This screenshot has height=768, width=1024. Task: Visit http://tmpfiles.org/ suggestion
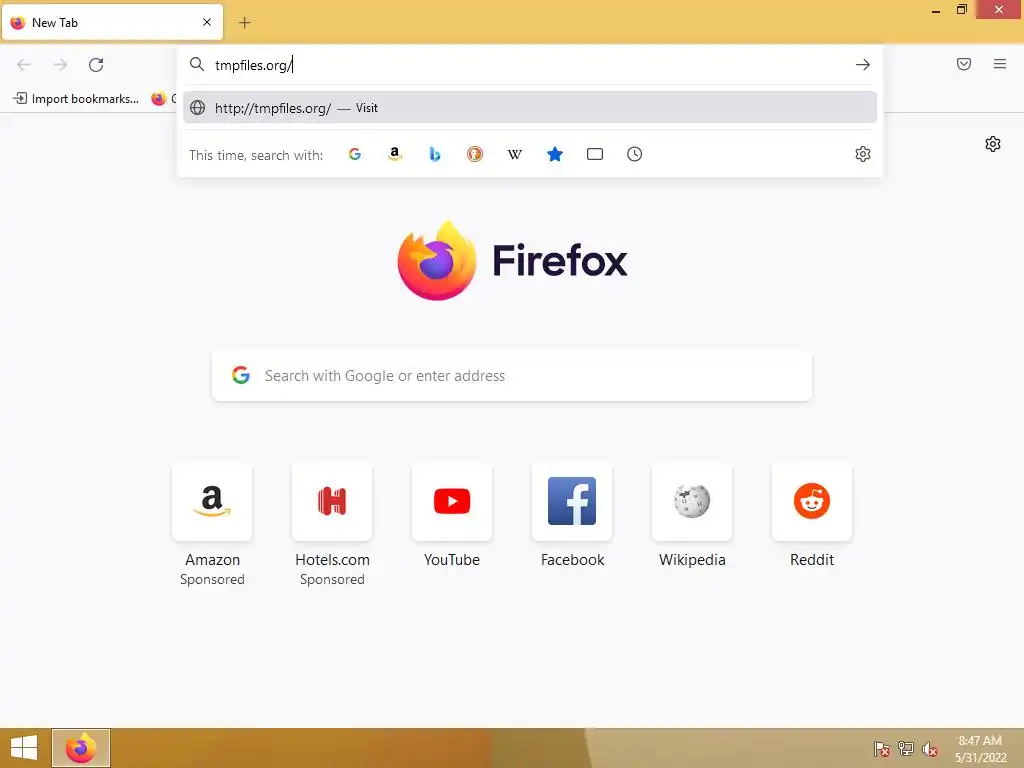pyautogui.click(x=530, y=108)
